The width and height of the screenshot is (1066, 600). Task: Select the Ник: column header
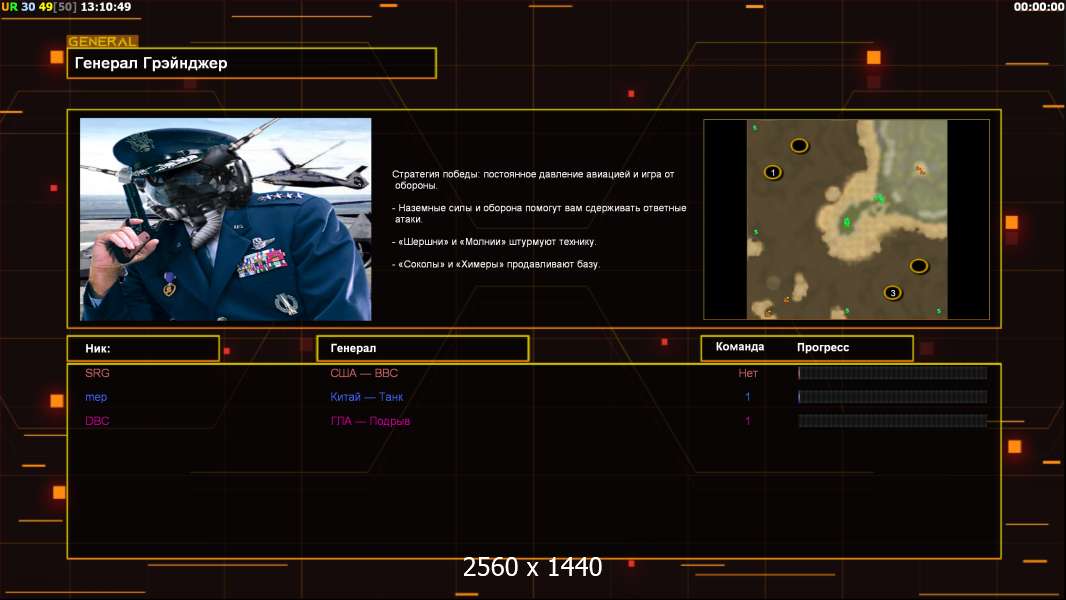[x=143, y=348]
